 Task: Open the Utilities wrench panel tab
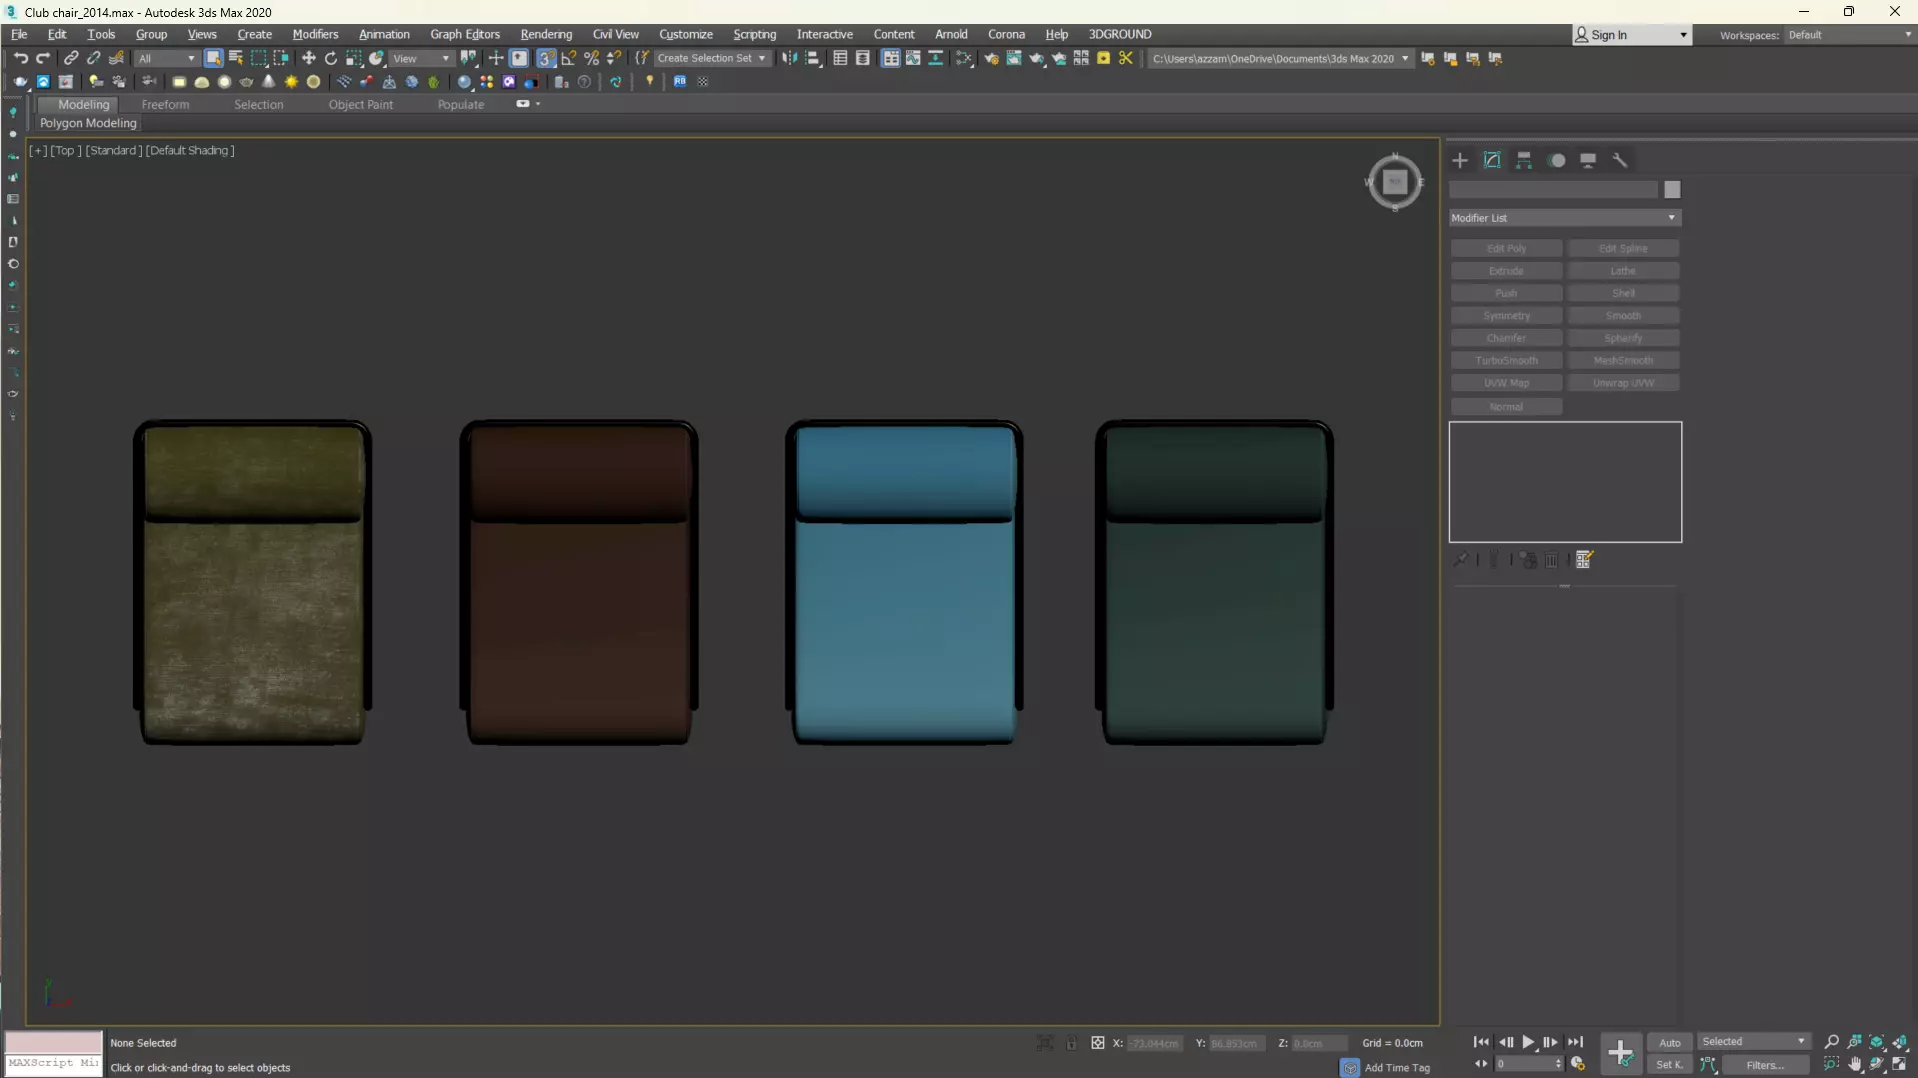[1620, 160]
